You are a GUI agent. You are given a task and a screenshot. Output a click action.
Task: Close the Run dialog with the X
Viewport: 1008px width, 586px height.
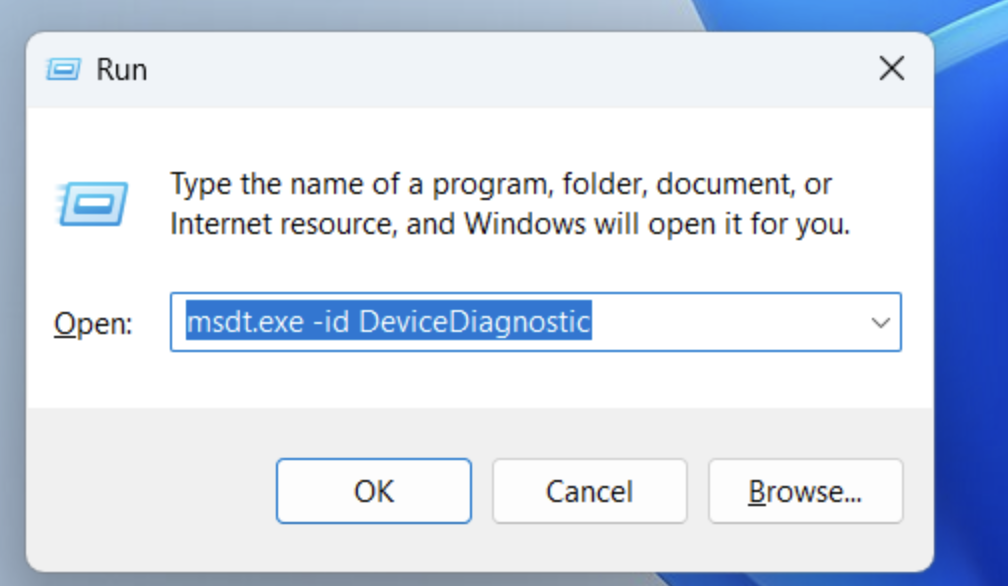coord(891,68)
